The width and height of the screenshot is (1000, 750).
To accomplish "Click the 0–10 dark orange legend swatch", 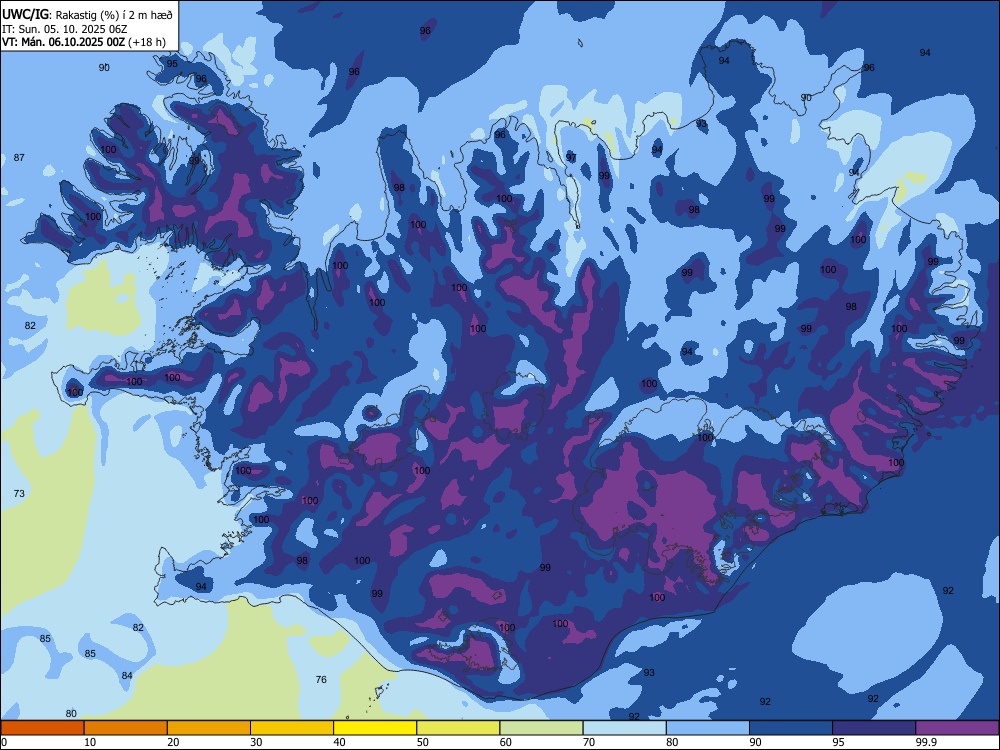I will pyautogui.click(x=42, y=728).
